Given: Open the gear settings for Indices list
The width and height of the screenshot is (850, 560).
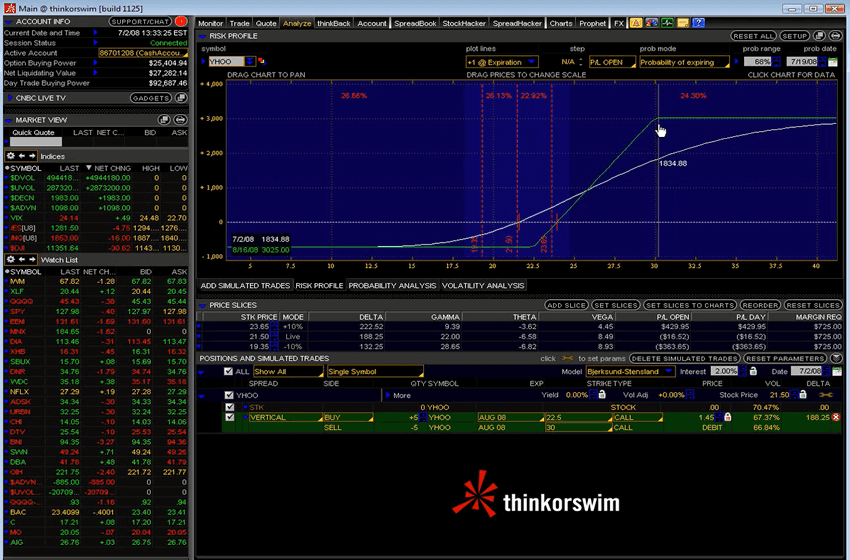Looking at the screenshot, I should (10, 156).
